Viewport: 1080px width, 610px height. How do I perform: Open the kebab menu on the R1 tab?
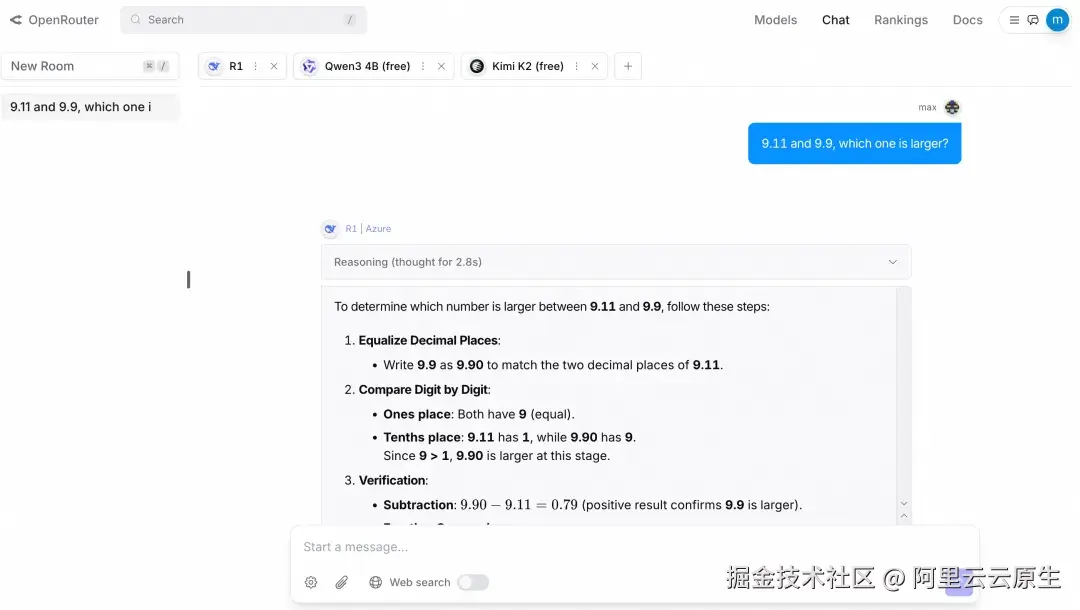255,66
